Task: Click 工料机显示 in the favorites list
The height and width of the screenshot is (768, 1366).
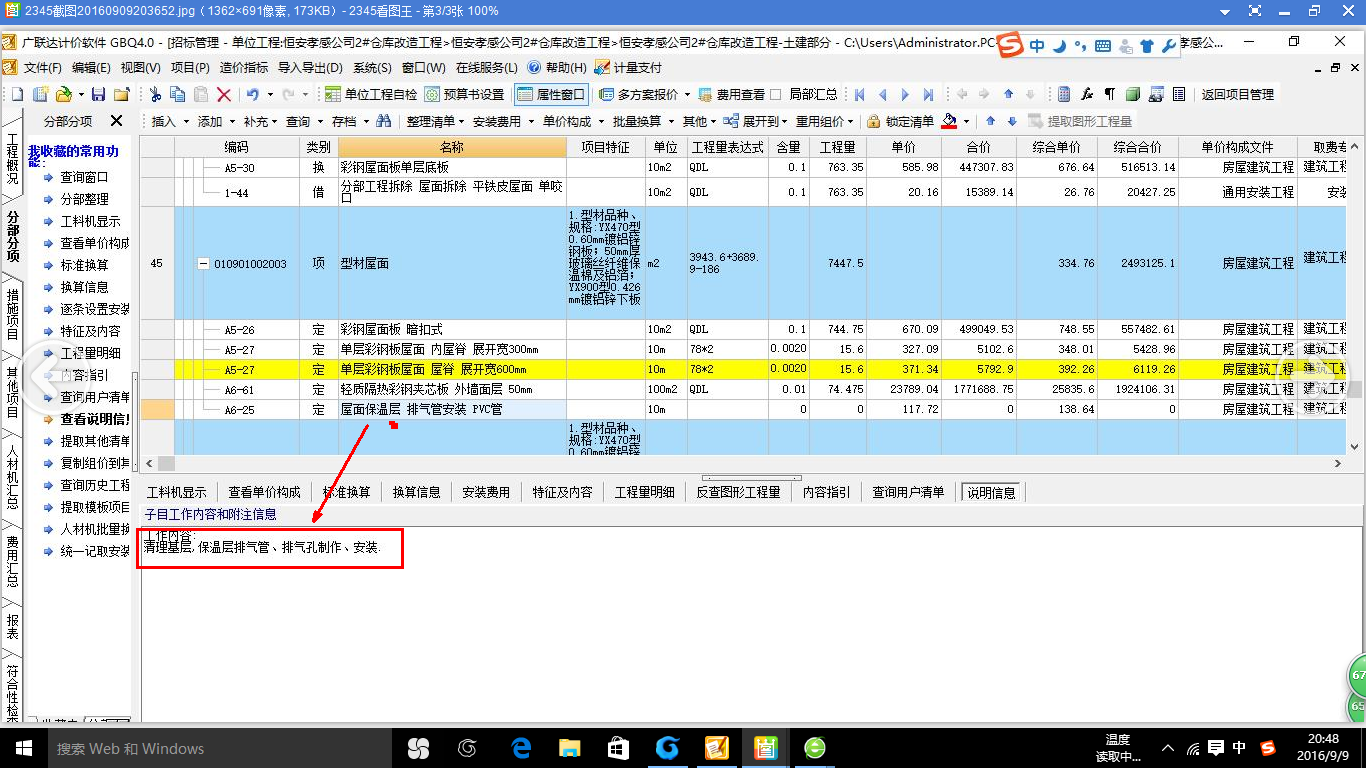Action: coord(90,221)
